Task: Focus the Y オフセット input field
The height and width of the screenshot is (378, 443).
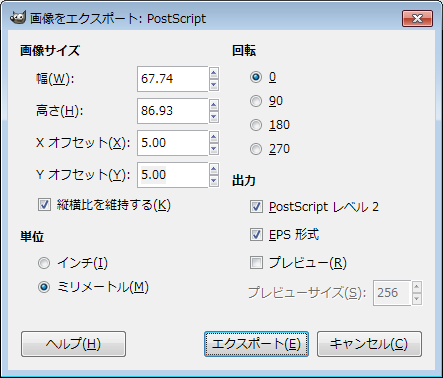Action: coord(173,175)
